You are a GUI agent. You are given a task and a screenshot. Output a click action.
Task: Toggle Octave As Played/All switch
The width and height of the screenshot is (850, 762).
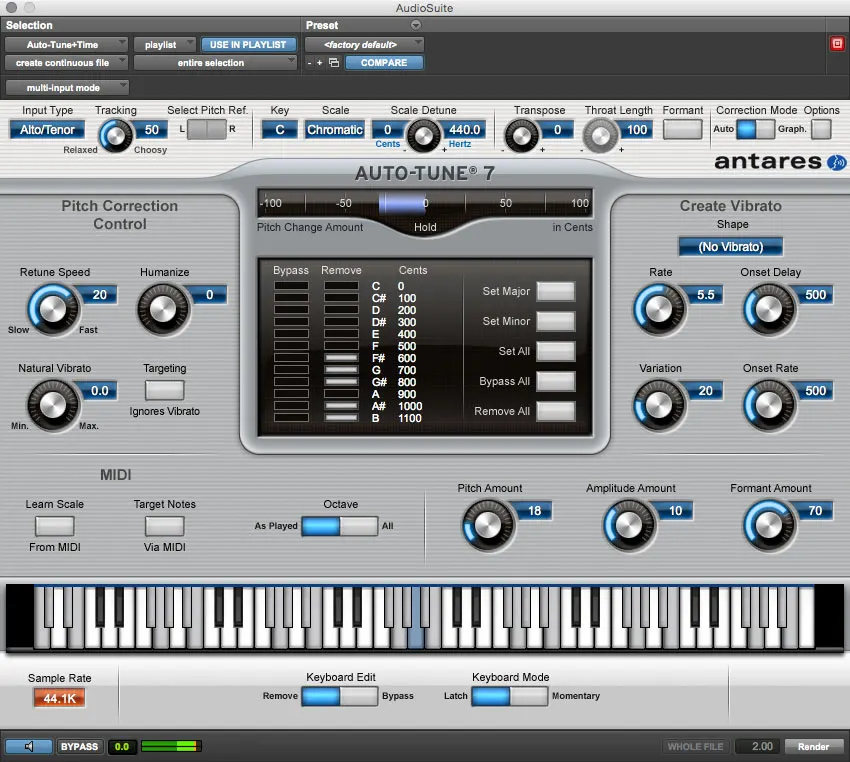pyautogui.click(x=339, y=526)
